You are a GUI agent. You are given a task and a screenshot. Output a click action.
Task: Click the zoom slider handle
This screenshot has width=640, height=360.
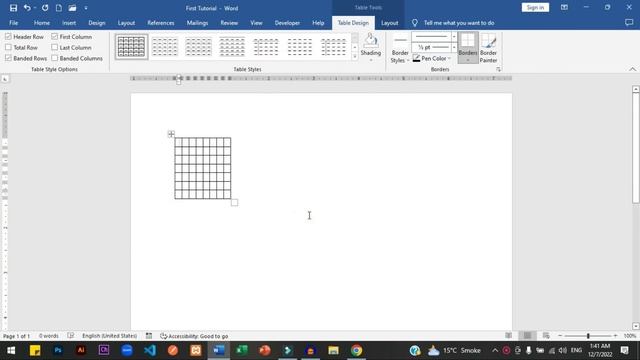(x=588, y=336)
